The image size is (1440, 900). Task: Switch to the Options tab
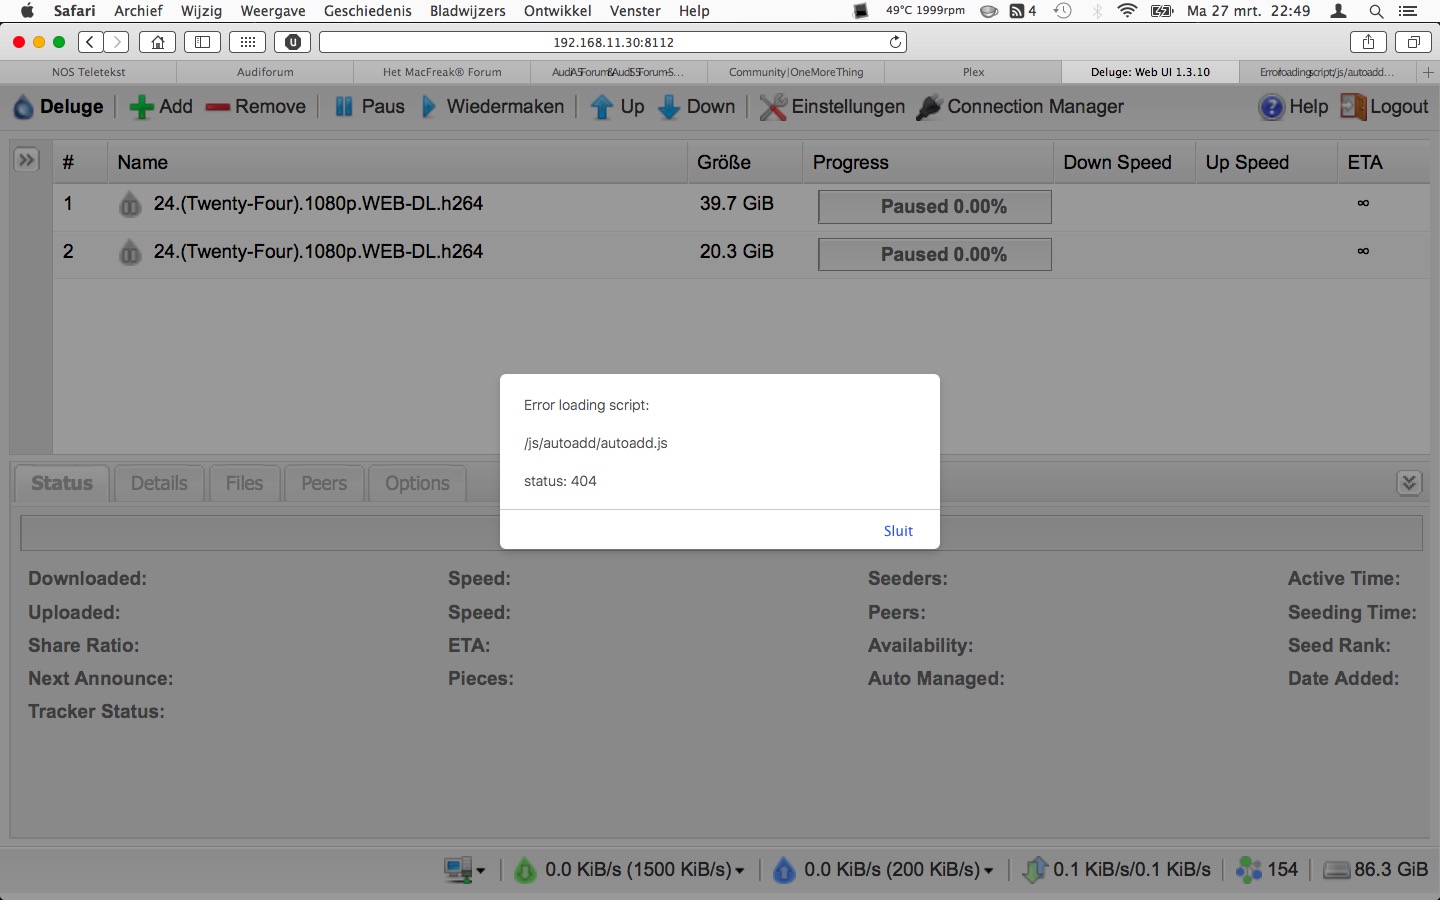coord(417,483)
